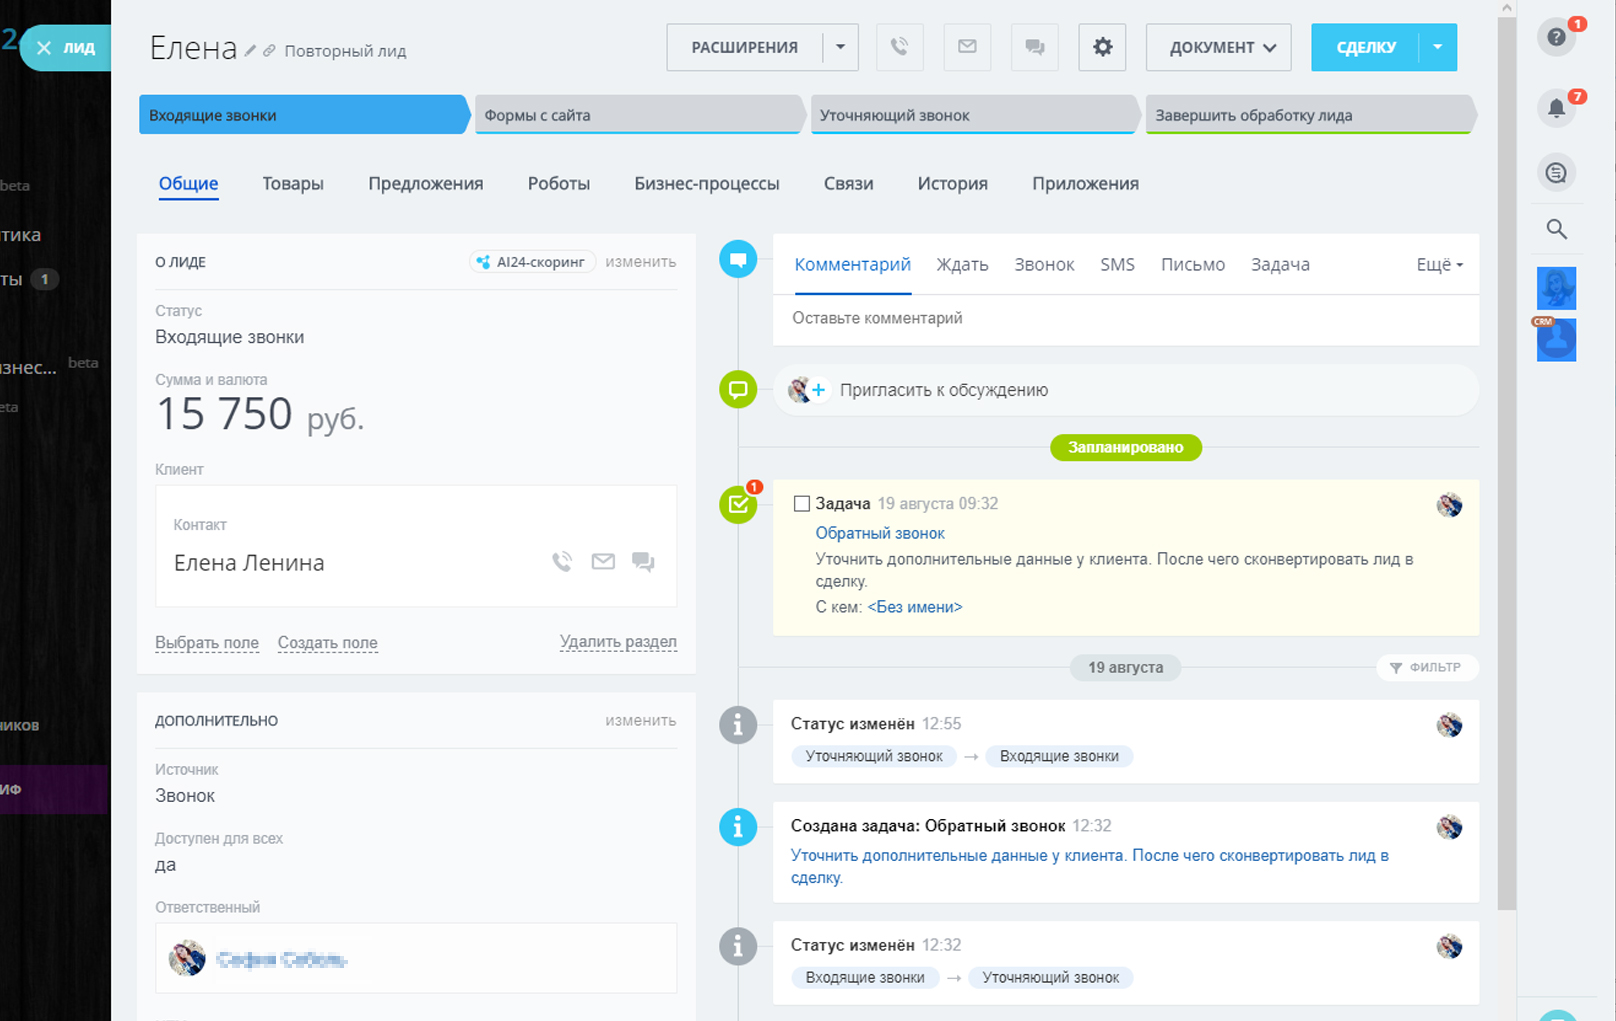Viewport: 1616px width, 1021px height.
Task: Open notifications bell icon in right sidebar
Action: [x=1556, y=108]
